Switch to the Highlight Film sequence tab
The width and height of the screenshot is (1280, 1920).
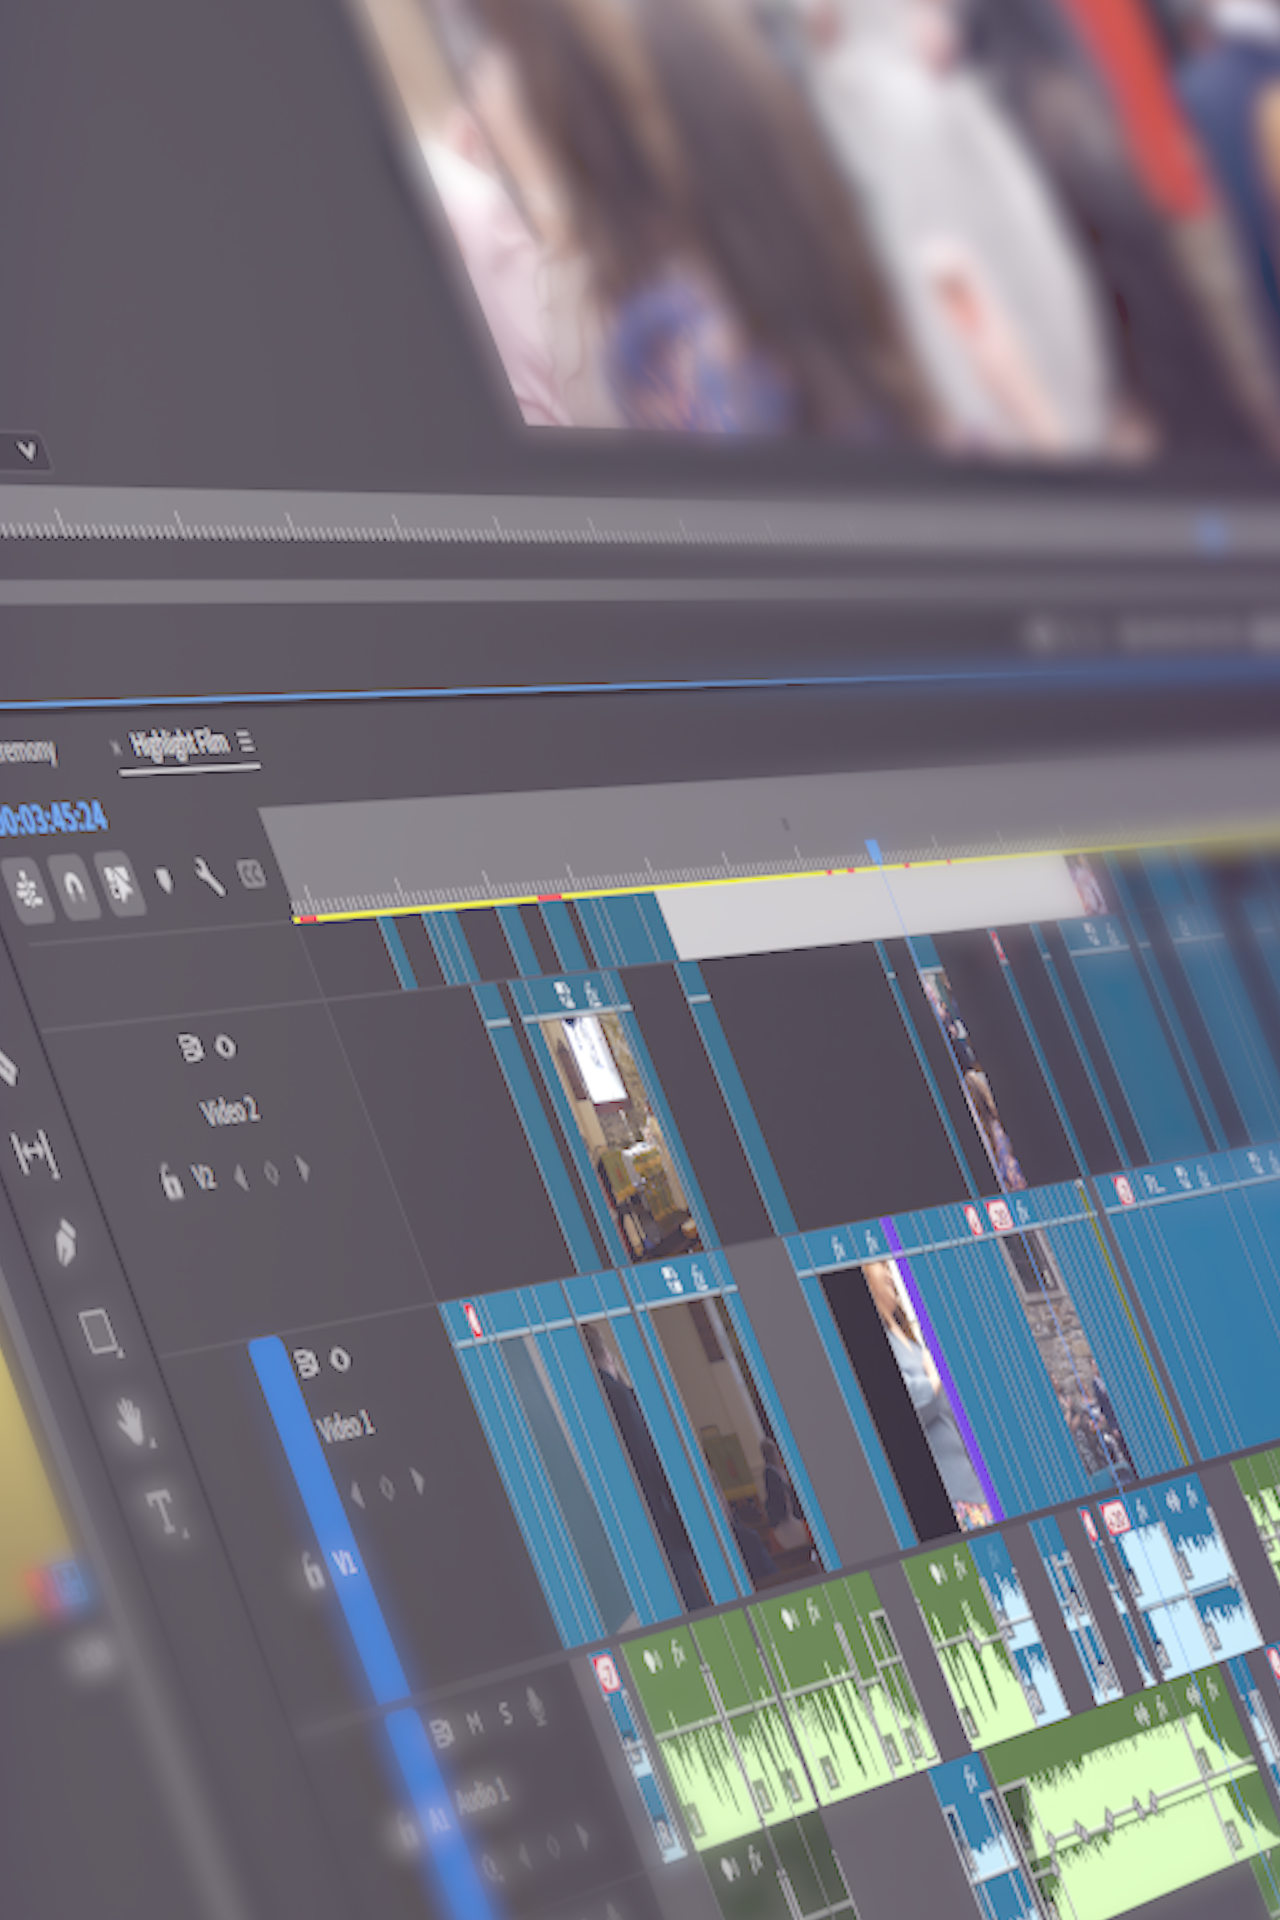[x=180, y=745]
